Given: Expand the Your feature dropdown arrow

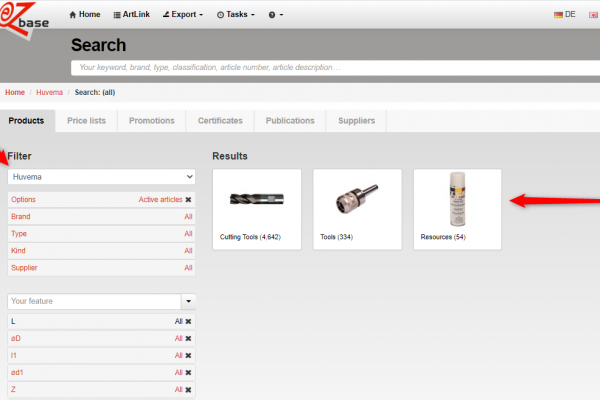Looking at the screenshot, I should [x=188, y=301].
